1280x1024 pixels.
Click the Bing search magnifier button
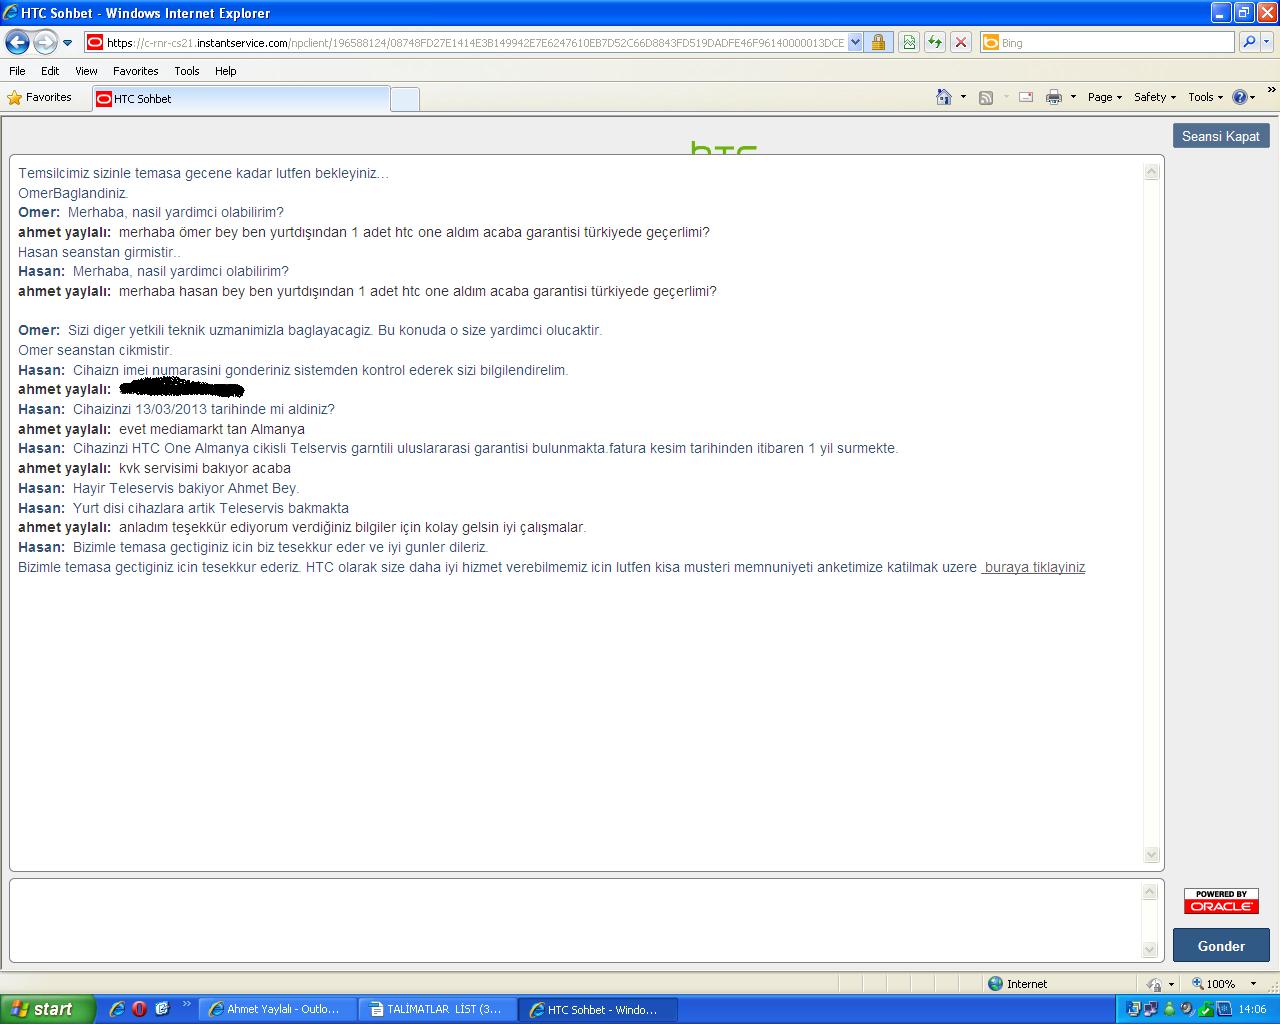pos(1248,42)
